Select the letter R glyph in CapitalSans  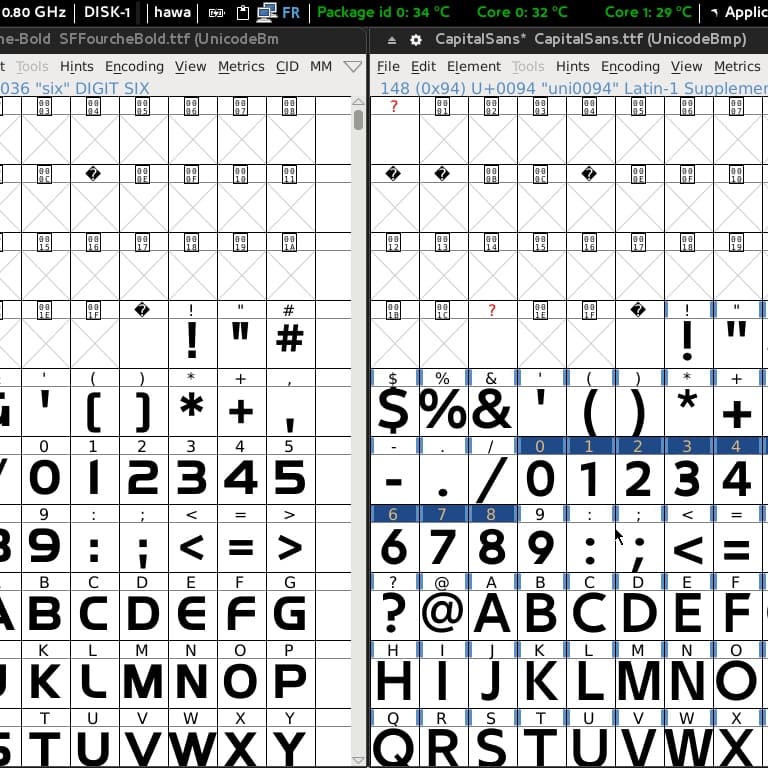point(443,748)
